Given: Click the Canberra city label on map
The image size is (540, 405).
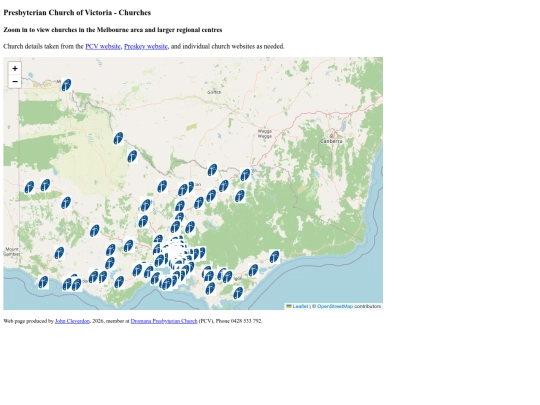Looking at the screenshot, I should click(331, 141).
